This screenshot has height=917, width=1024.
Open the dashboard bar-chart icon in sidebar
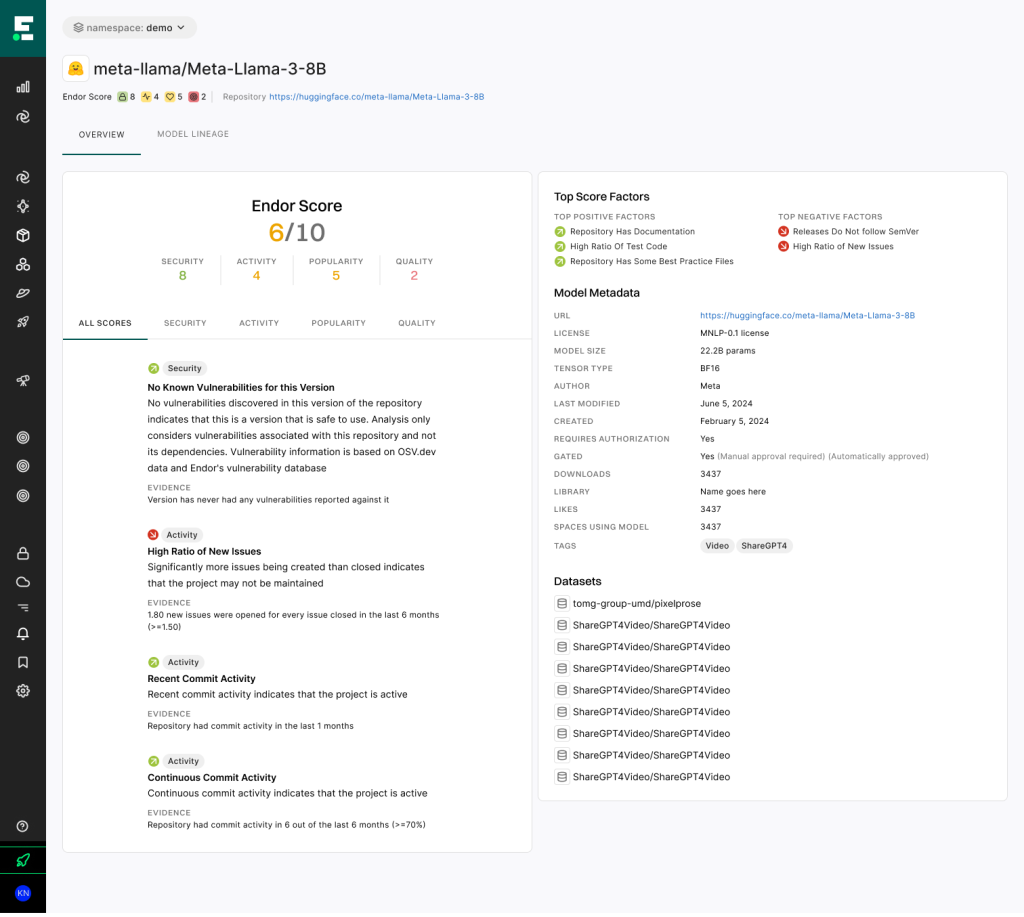22,87
